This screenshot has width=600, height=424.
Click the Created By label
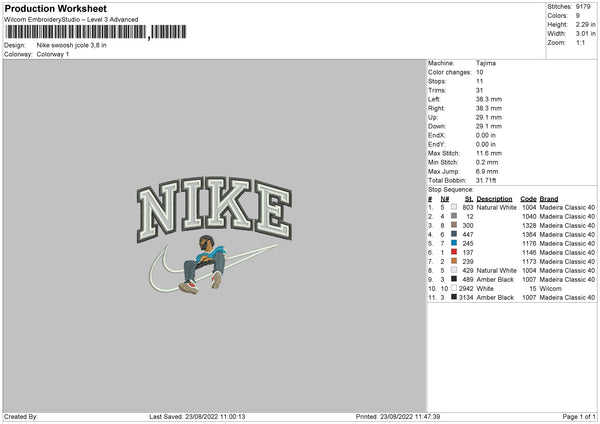21,417
